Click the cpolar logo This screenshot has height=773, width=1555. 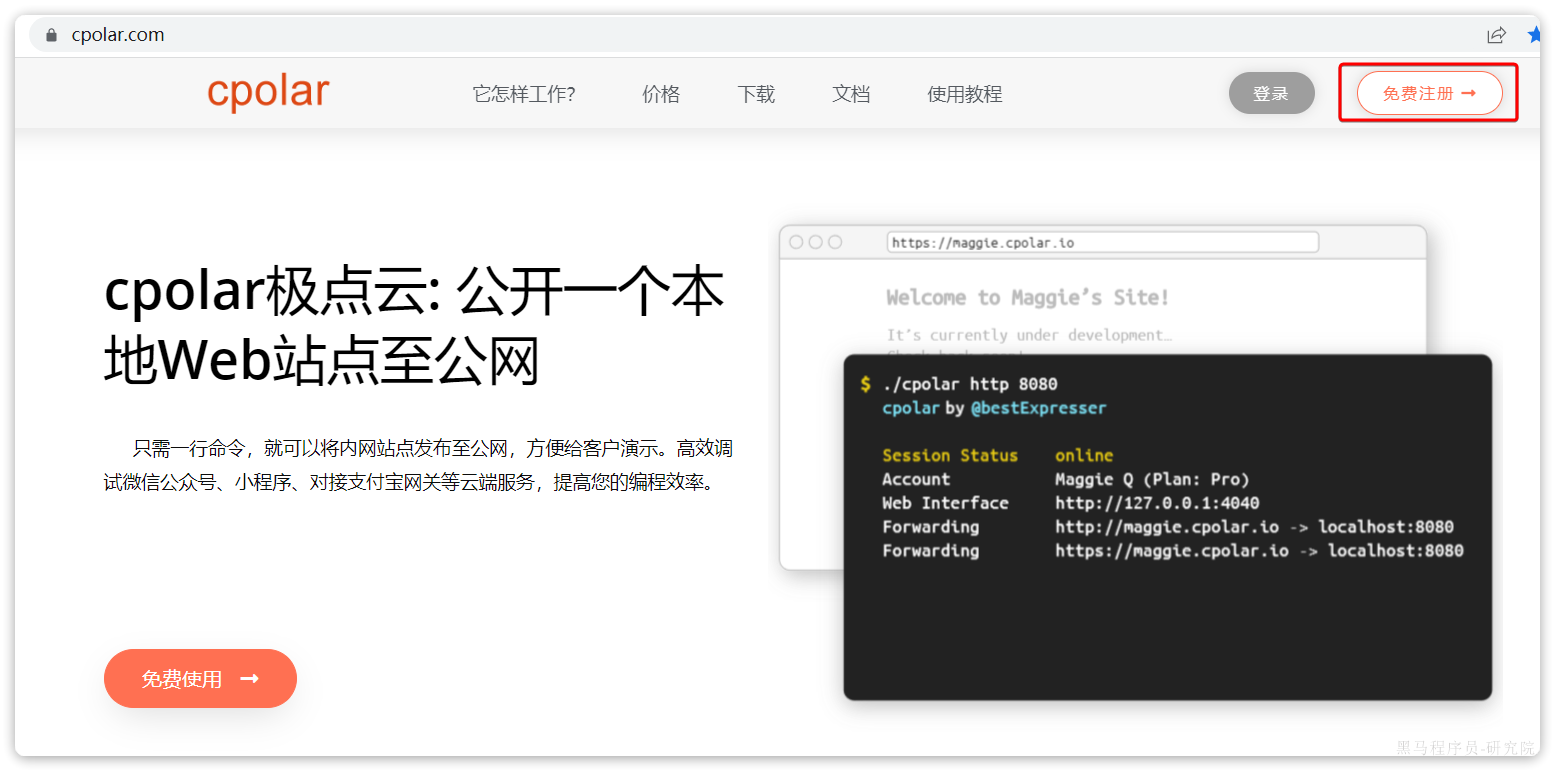(268, 91)
